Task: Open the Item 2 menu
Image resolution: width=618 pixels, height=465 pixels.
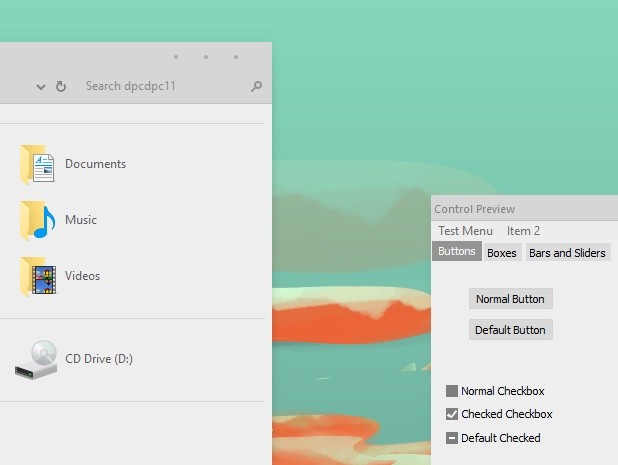Action: click(523, 231)
